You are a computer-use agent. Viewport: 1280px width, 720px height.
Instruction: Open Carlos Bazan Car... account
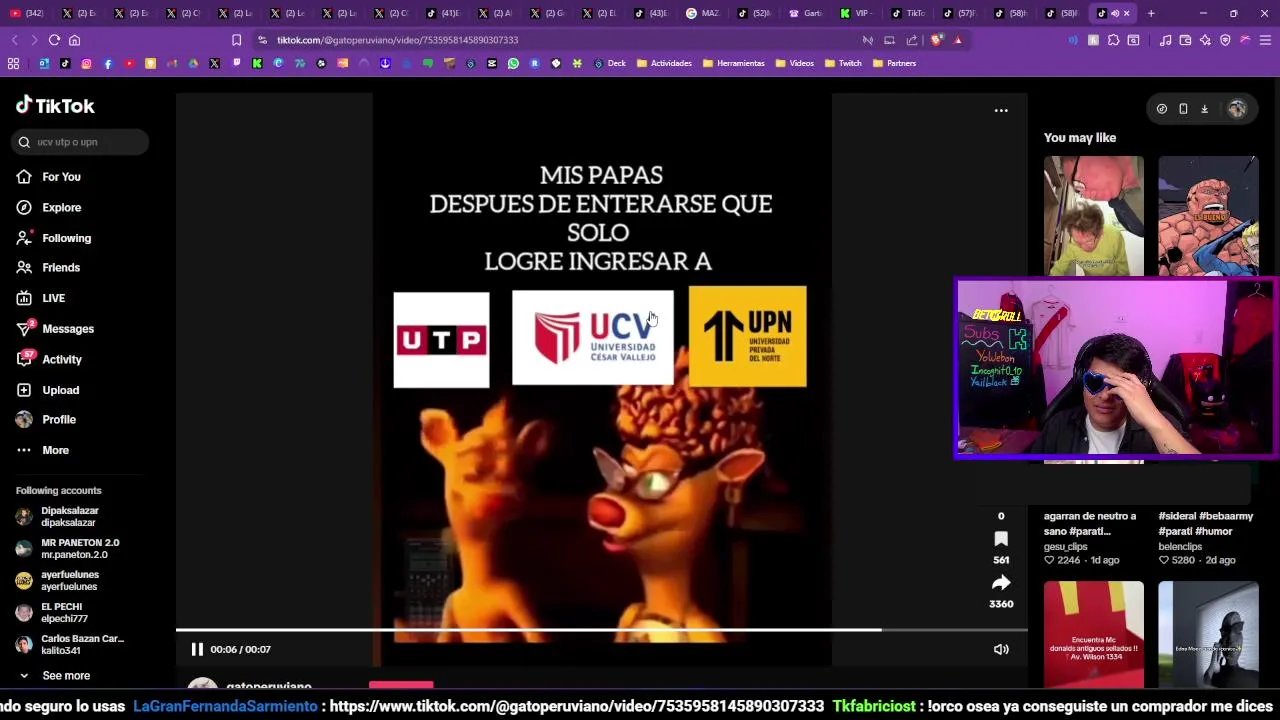70,645
